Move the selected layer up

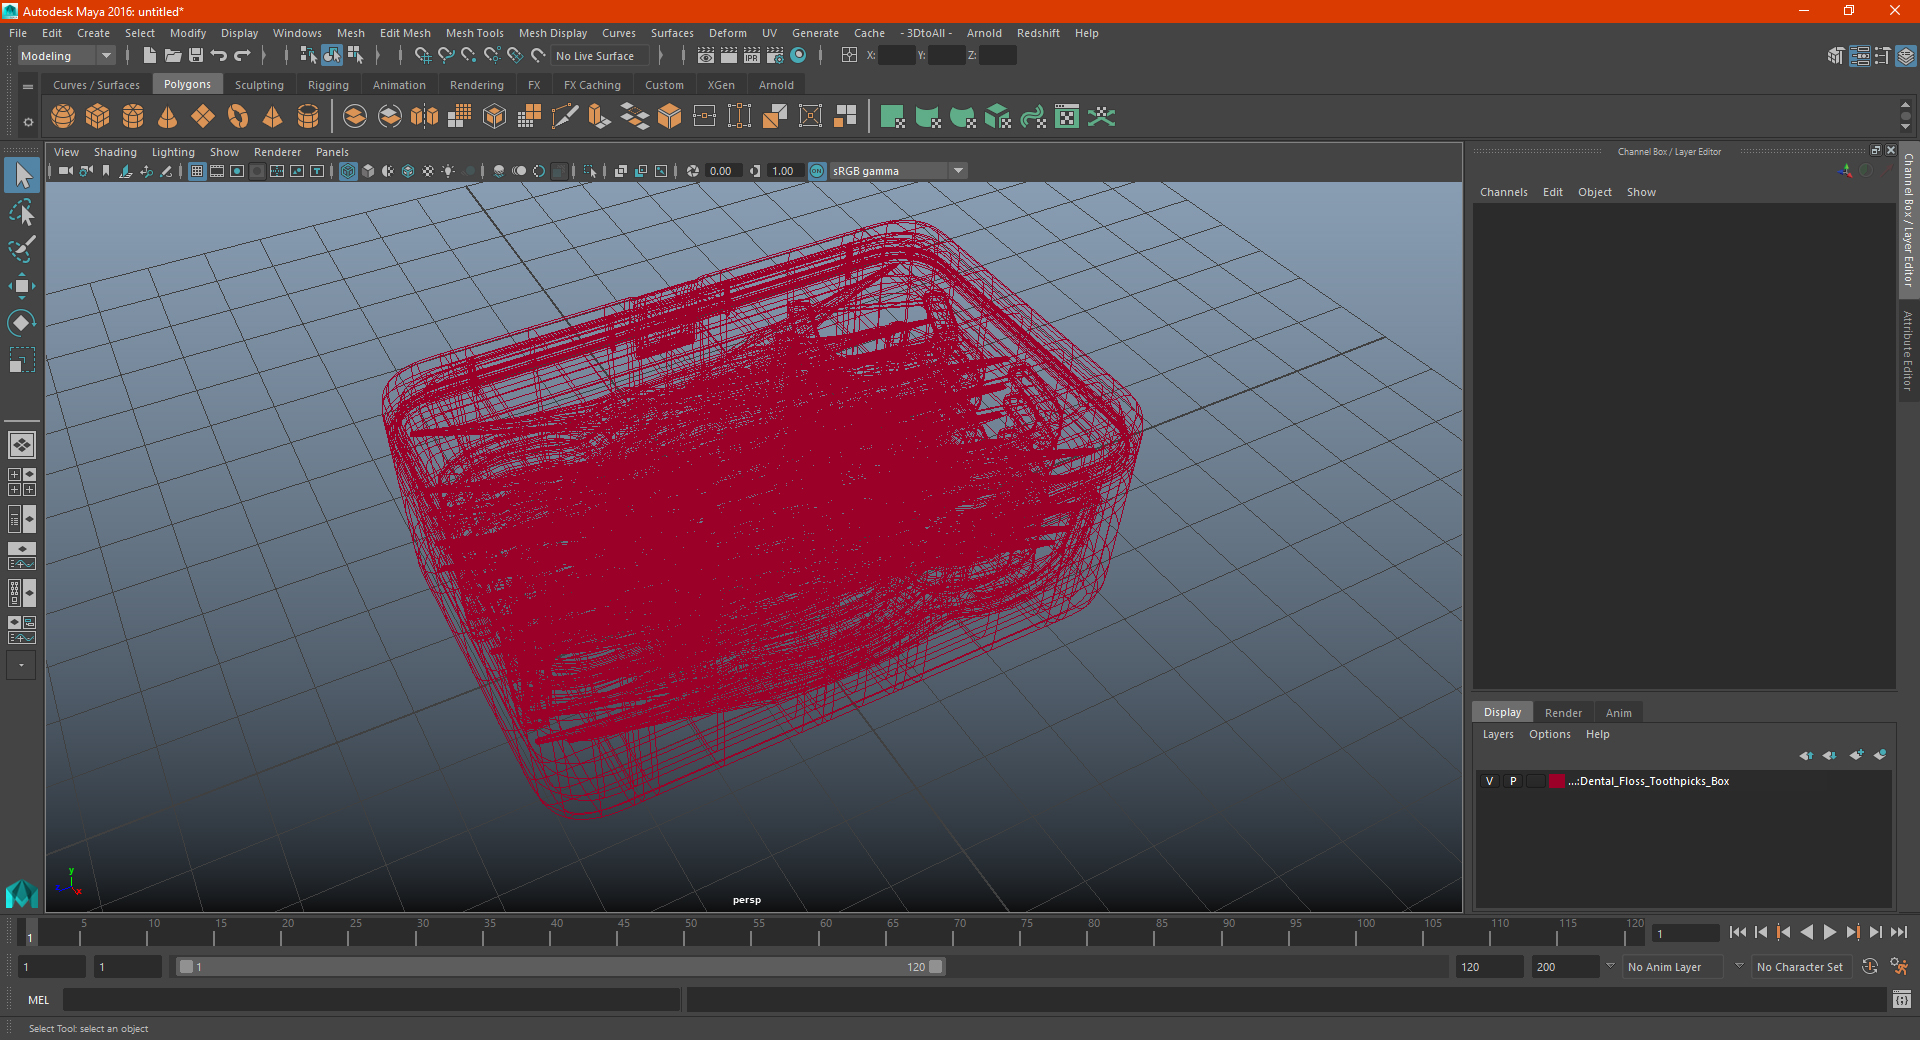[1806, 755]
